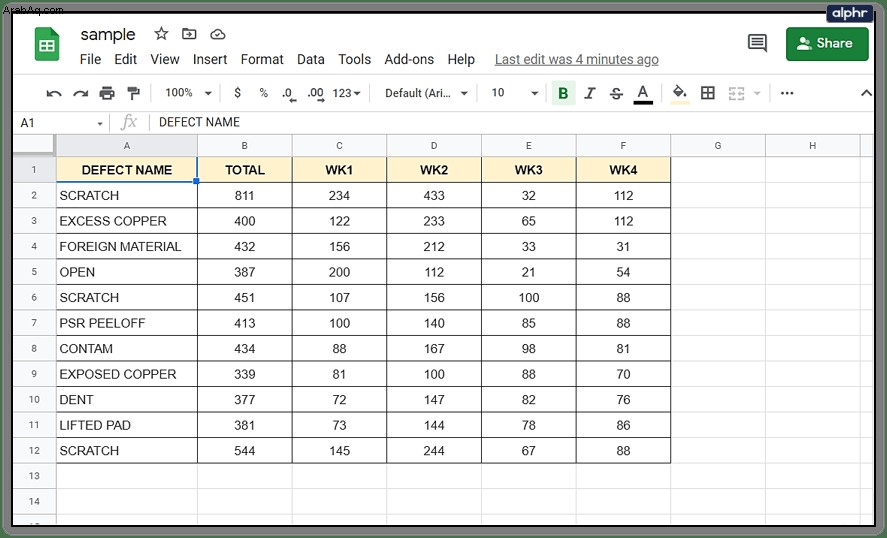Select the CONTAM cell
The height and width of the screenshot is (538, 887).
(127, 348)
